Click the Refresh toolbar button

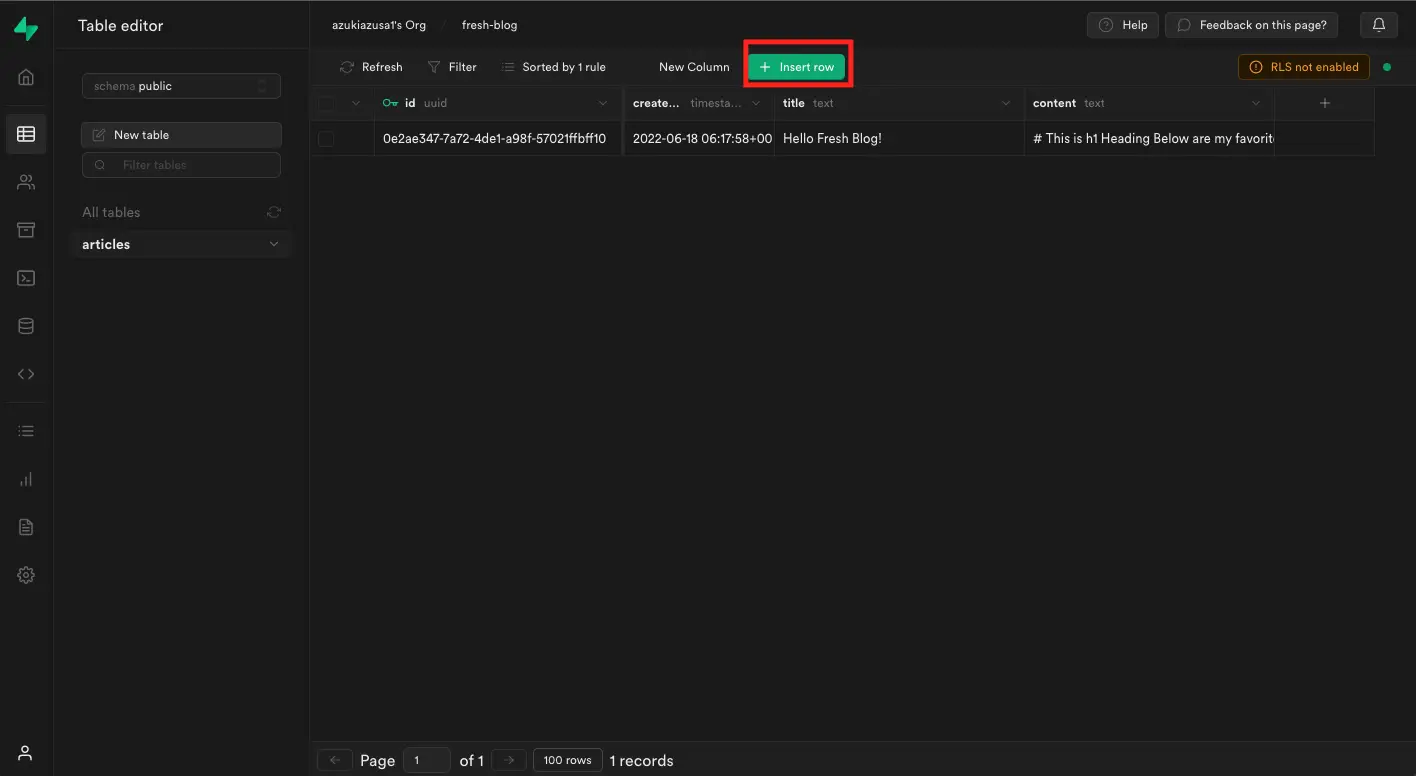click(371, 67)
